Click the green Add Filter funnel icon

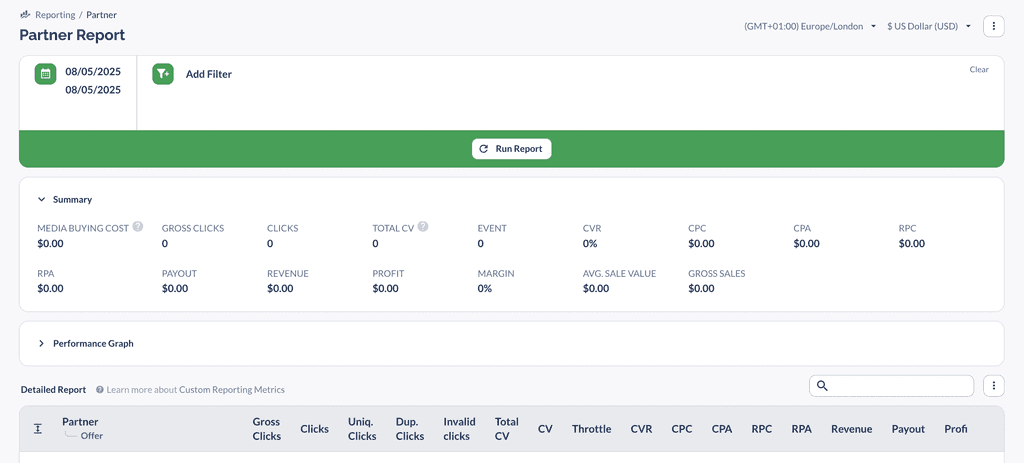pyautogui.click(x=163, y=74)
